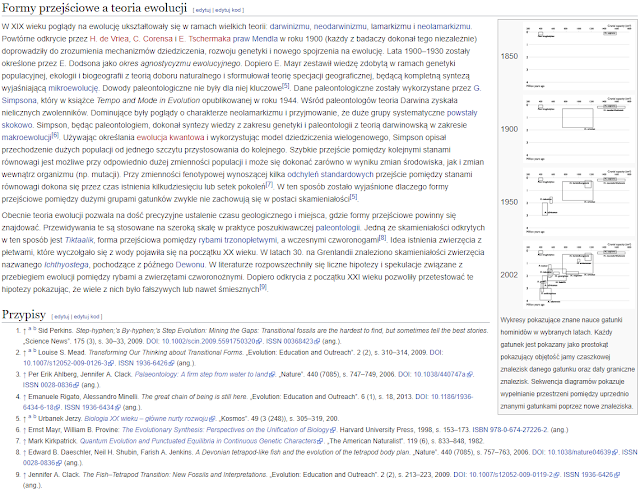Open red link C. Corensa

click(x=153, y=39)
